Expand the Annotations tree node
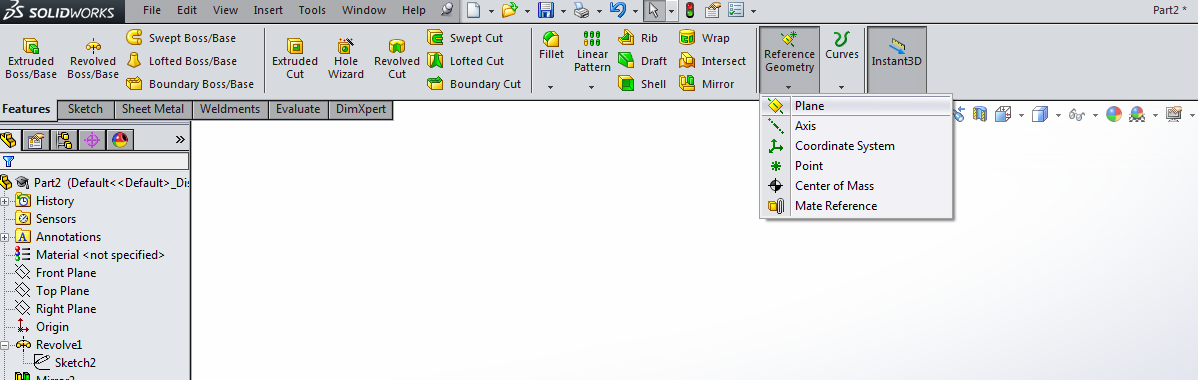This screenshot has width=1198, height=380. 5,237
